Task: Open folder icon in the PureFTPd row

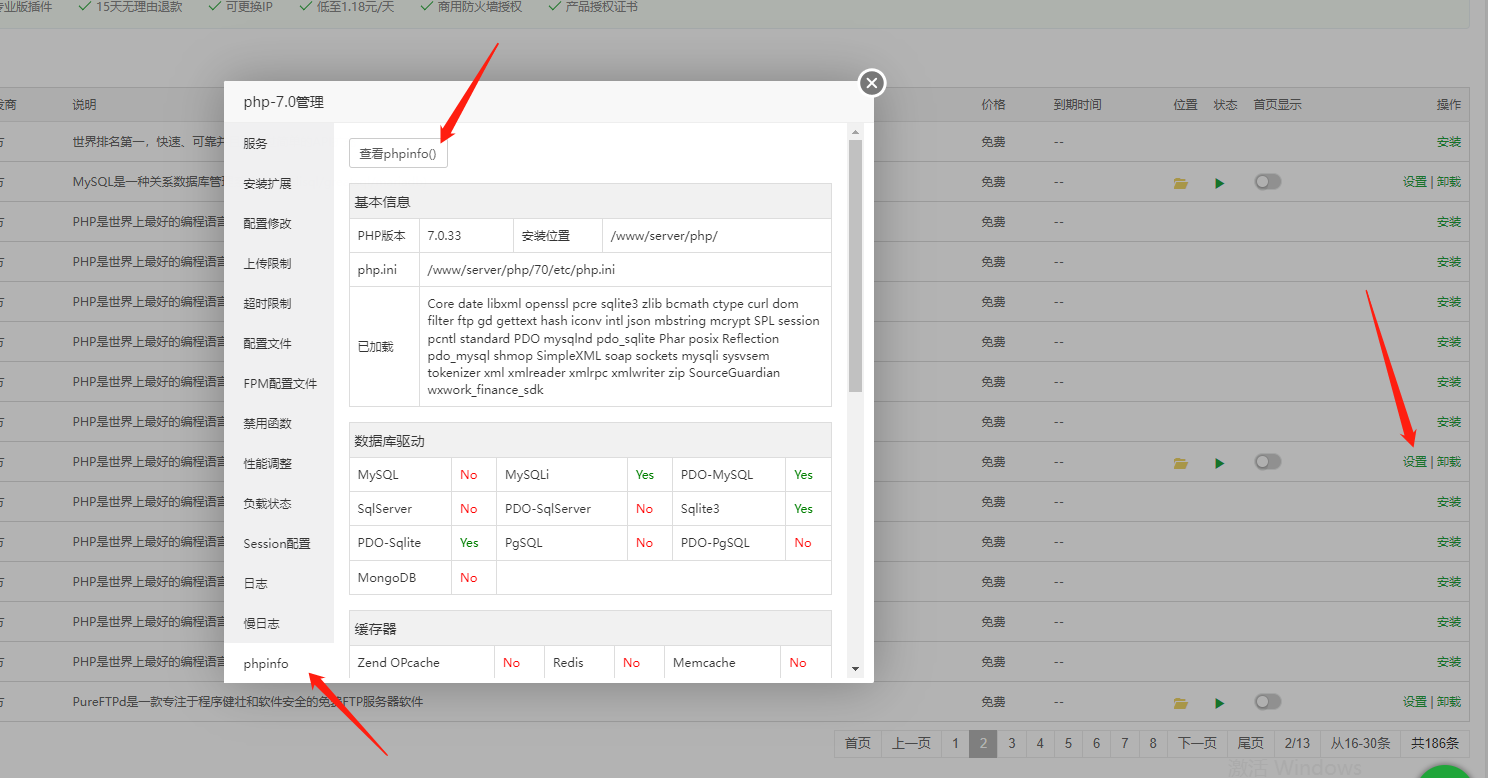Action: 1181,703
